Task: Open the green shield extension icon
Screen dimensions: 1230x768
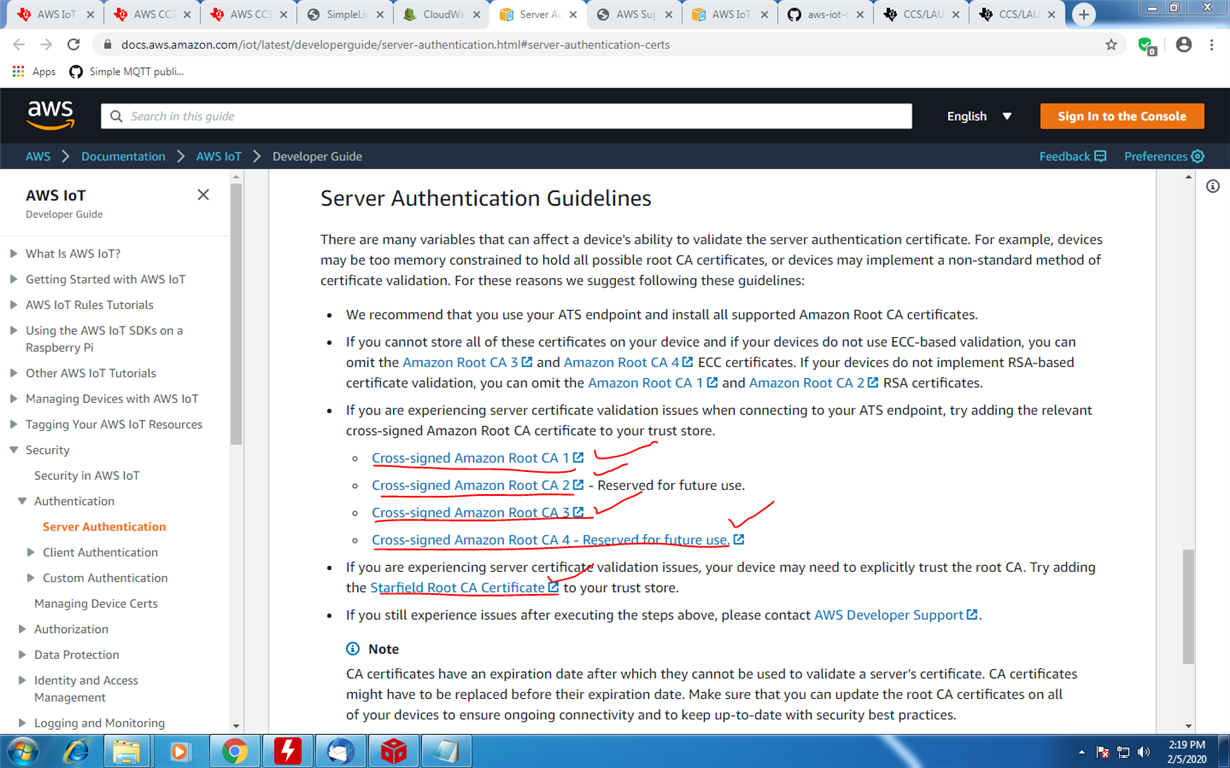Action: pyautogui.click(x=1147, y=45)
